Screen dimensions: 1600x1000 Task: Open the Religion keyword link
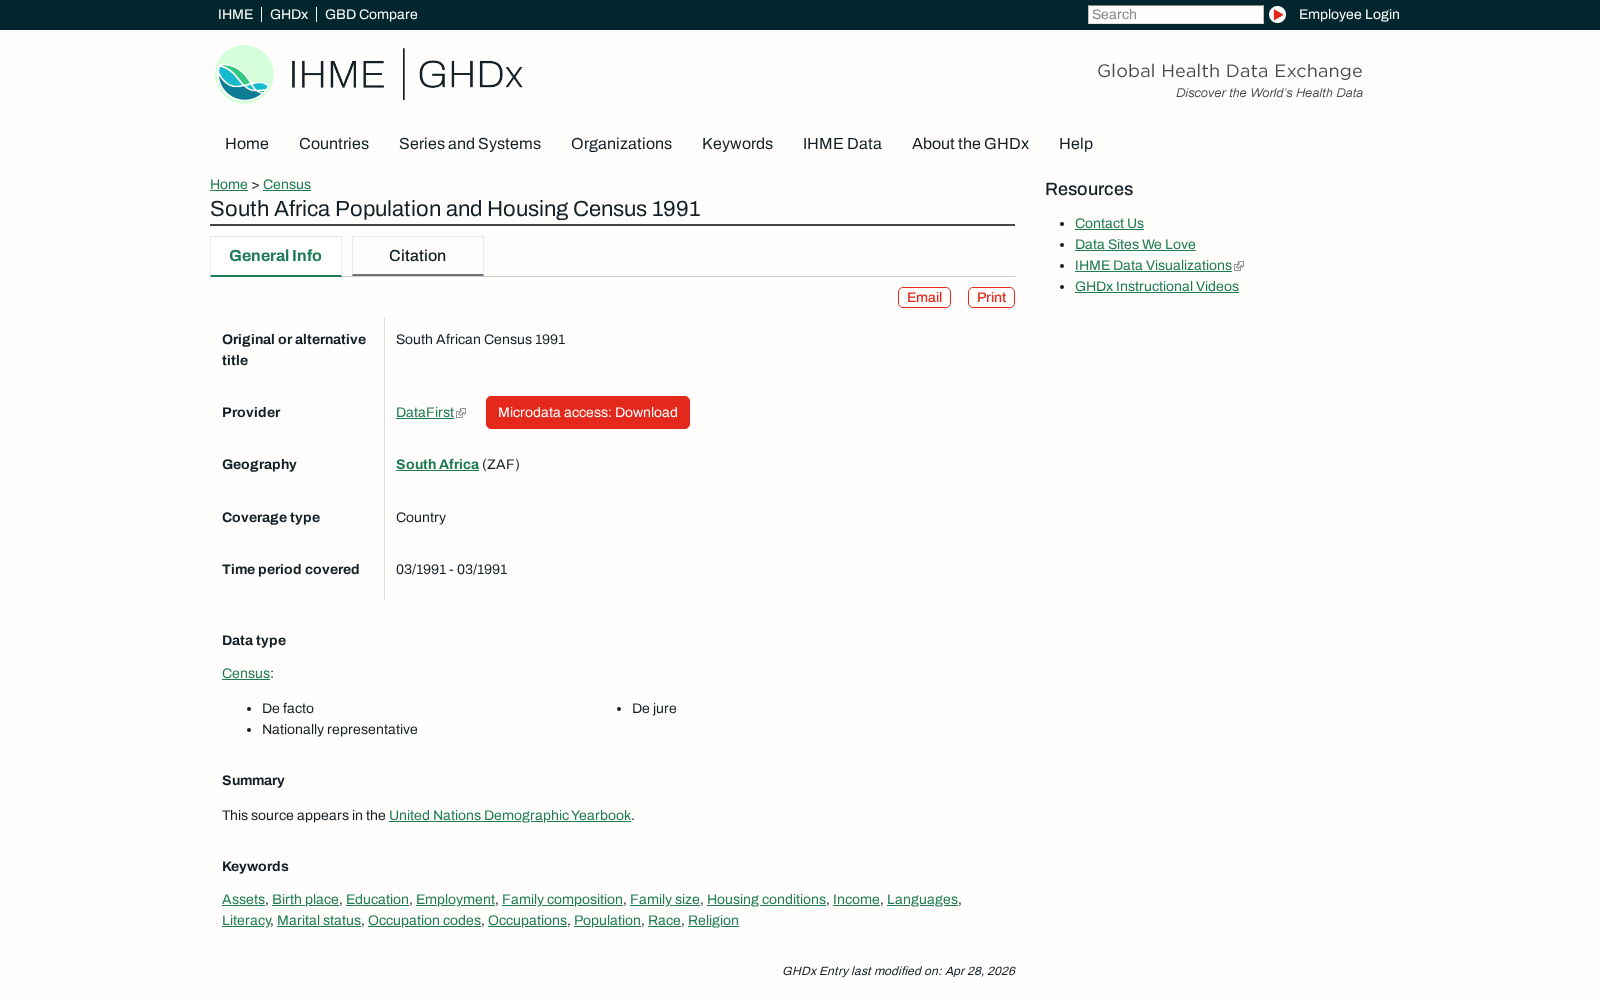pos(713,920)
